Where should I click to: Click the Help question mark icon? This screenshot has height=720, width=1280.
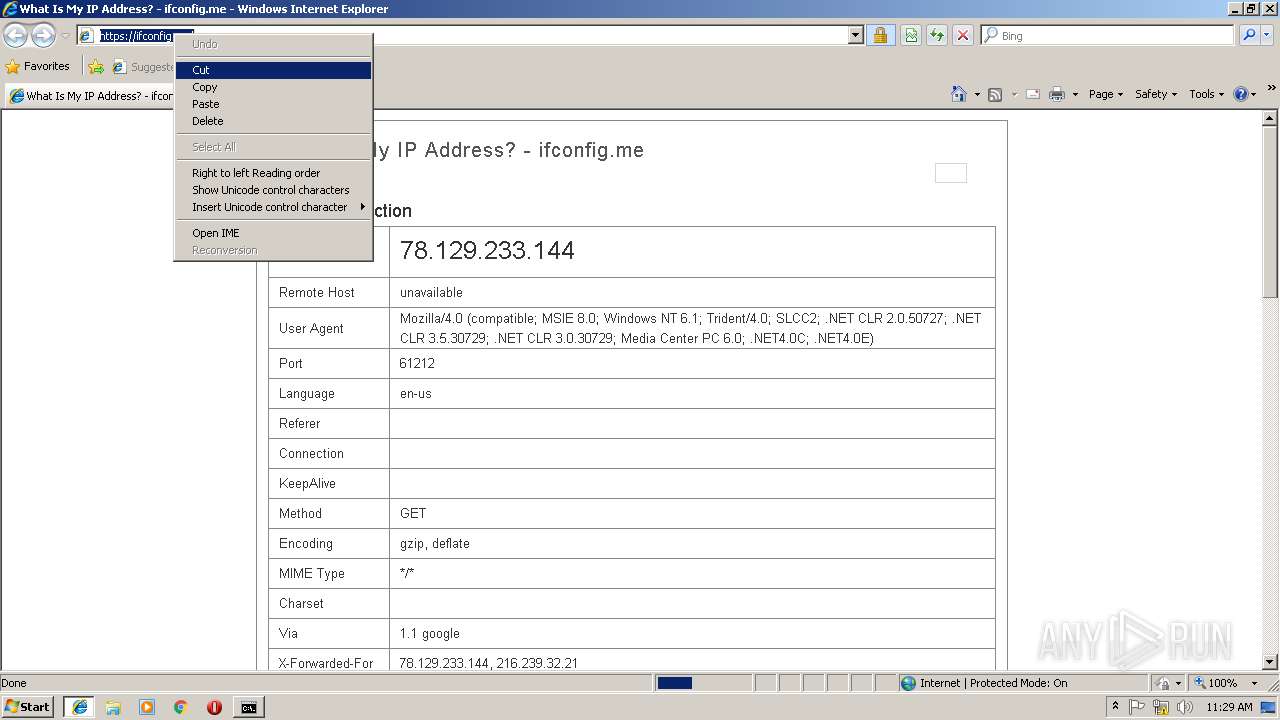[x=1241, y=94]
